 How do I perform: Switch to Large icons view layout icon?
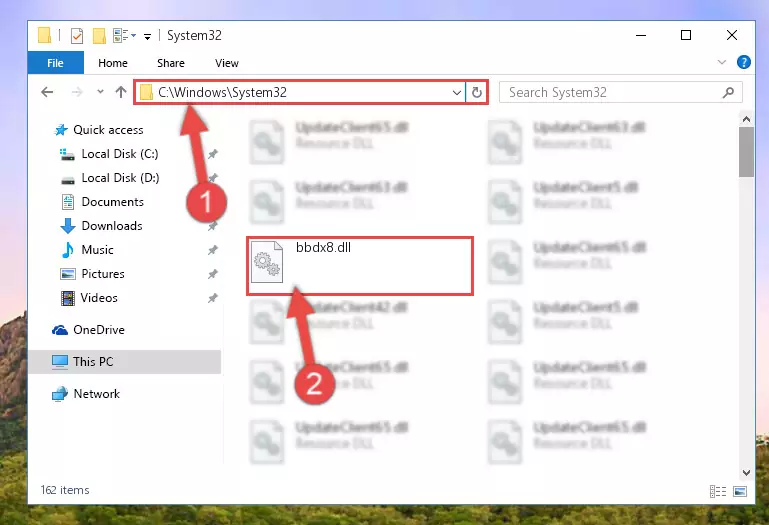[x=740, y=491]
